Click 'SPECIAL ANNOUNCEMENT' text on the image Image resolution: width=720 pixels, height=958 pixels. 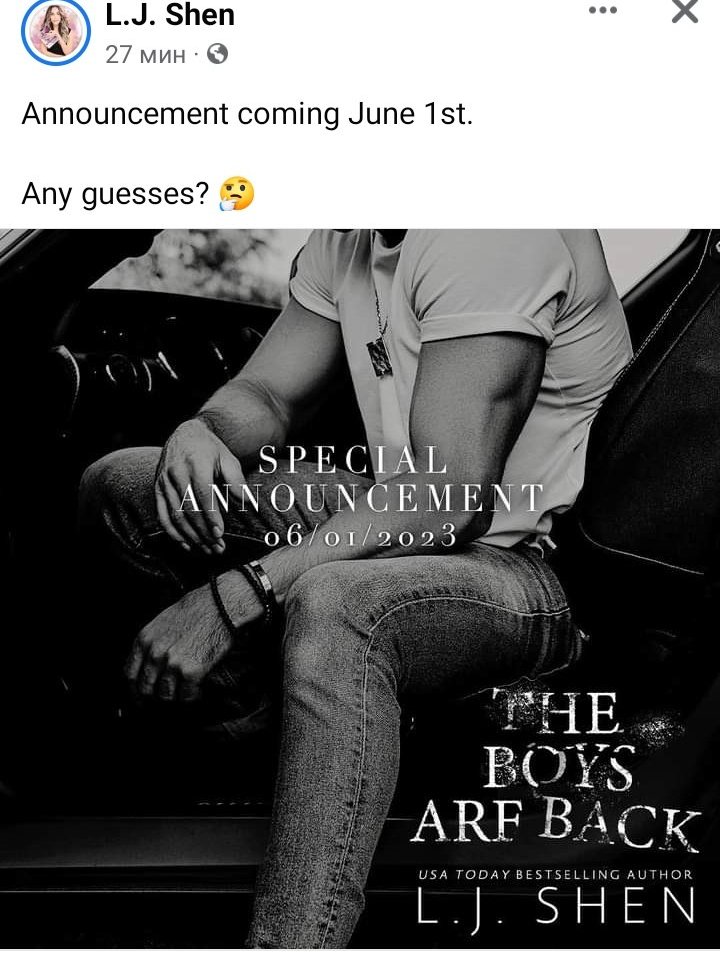point(361,479)
